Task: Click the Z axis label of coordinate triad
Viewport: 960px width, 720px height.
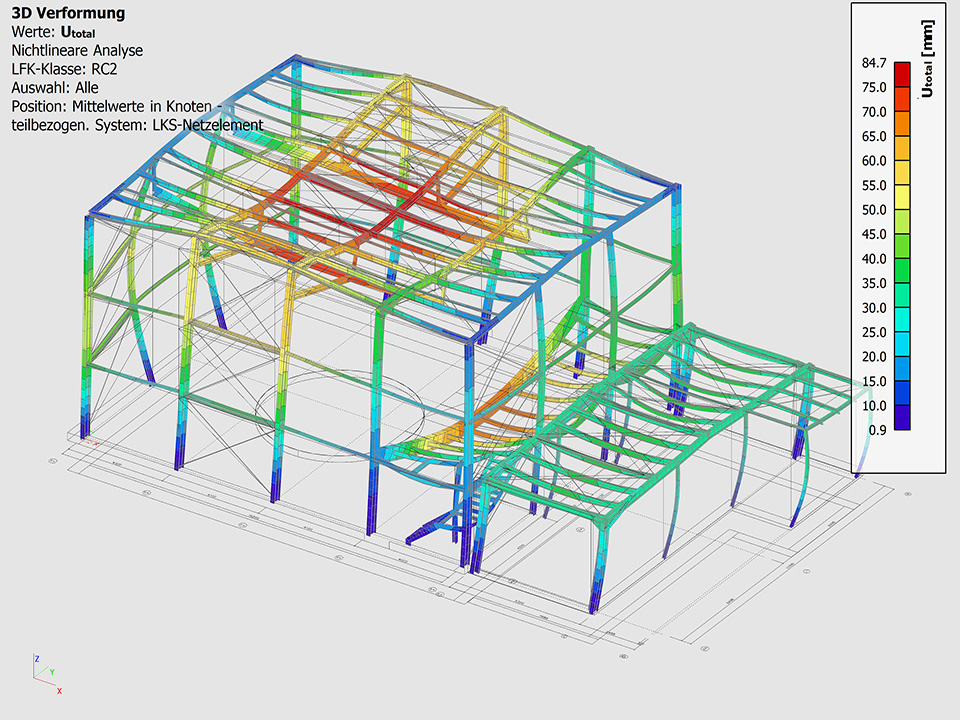Action: (37, 659)
